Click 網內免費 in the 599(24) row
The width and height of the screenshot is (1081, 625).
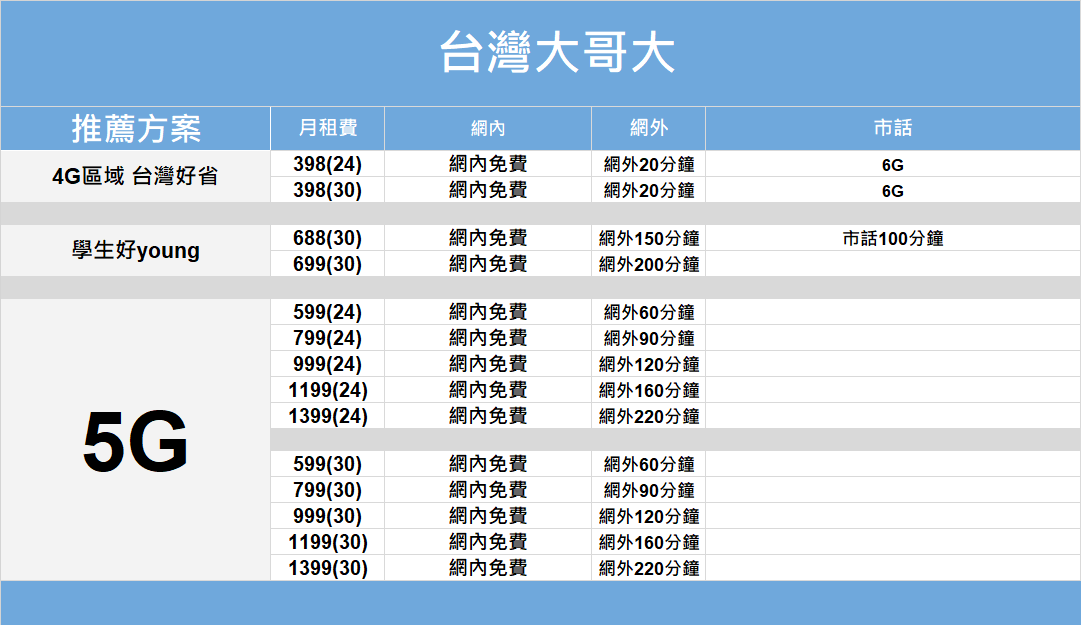(x=487, y=312)
